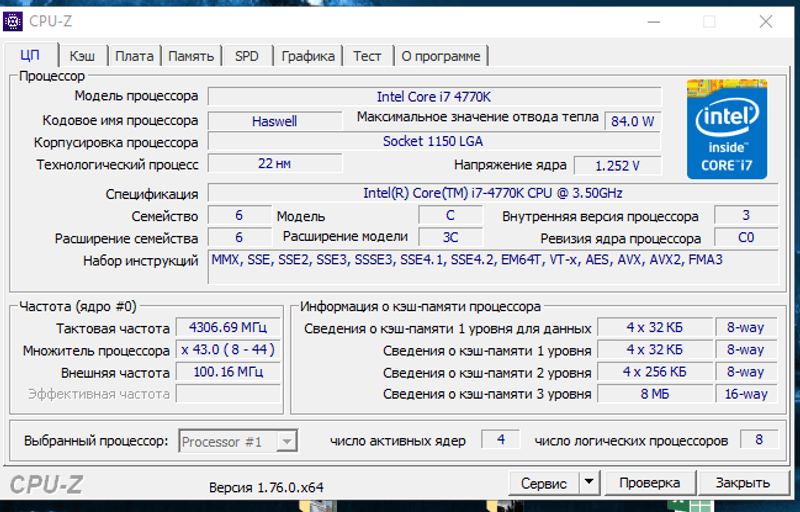Open the Графика tab
Image resolution: width=800 pixels, height=512 pixels.
pos(307,56)
